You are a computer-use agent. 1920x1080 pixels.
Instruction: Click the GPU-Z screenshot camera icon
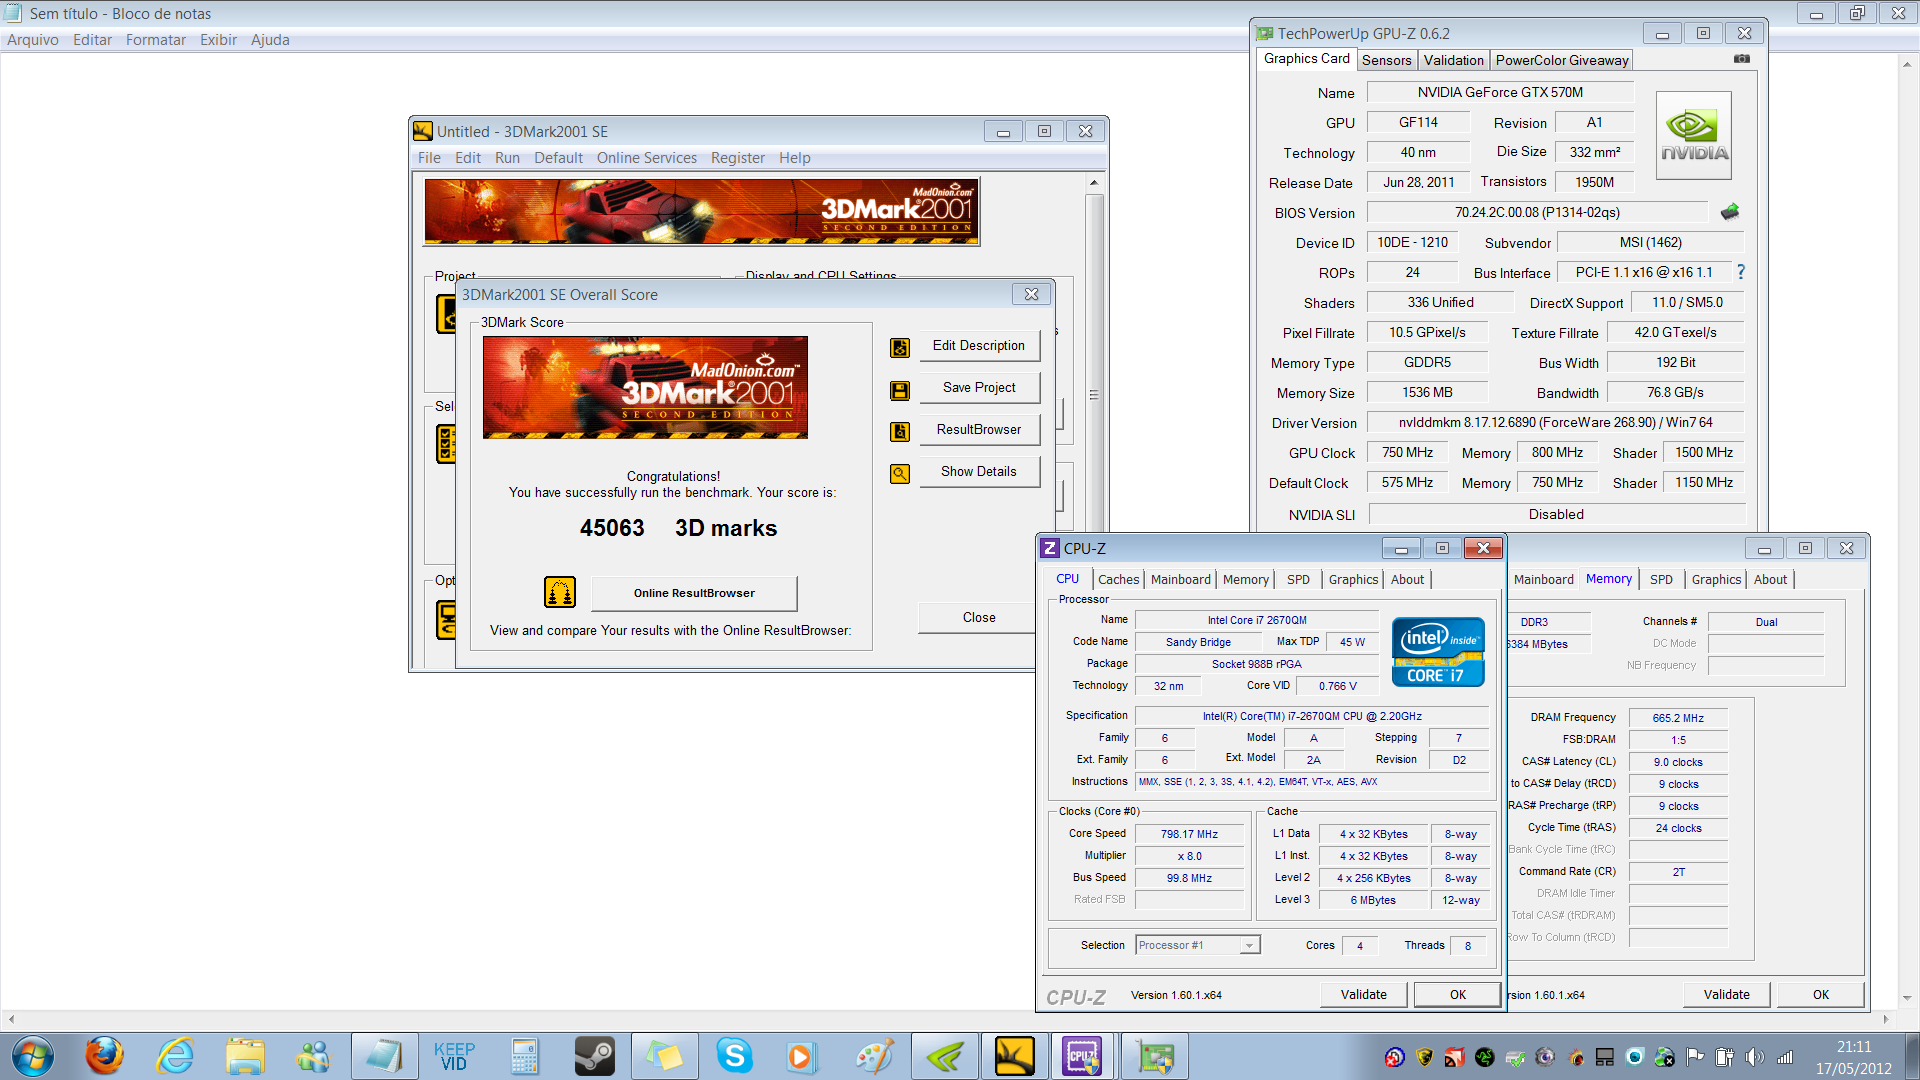(1742, 59)
